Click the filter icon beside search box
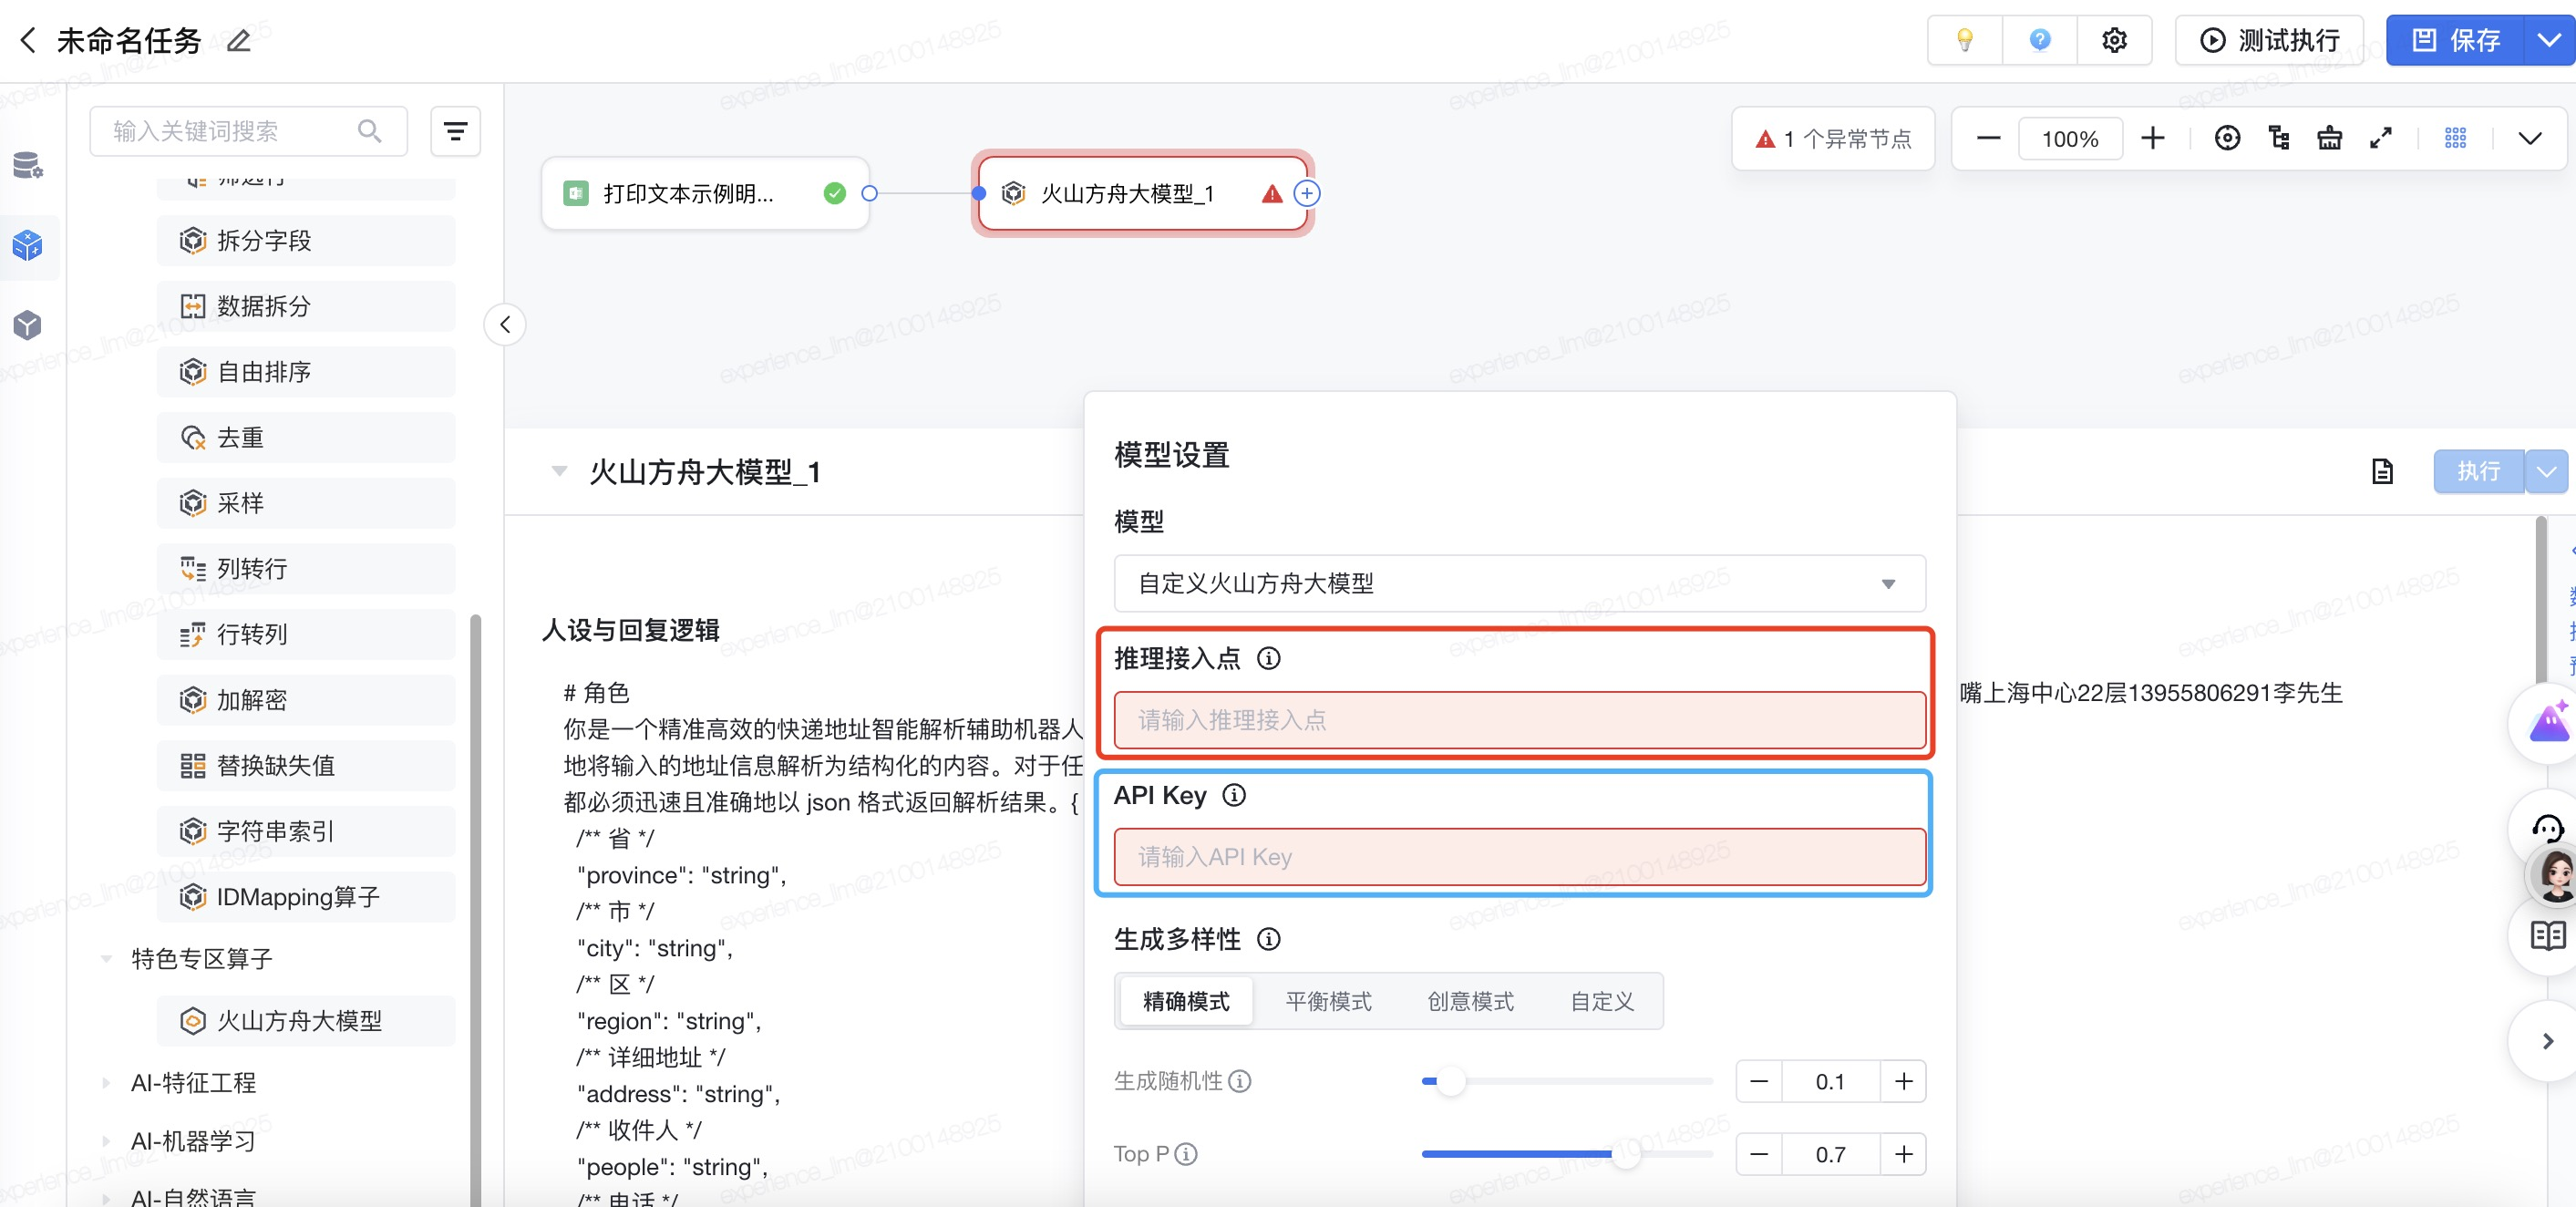 pos(455,131)
